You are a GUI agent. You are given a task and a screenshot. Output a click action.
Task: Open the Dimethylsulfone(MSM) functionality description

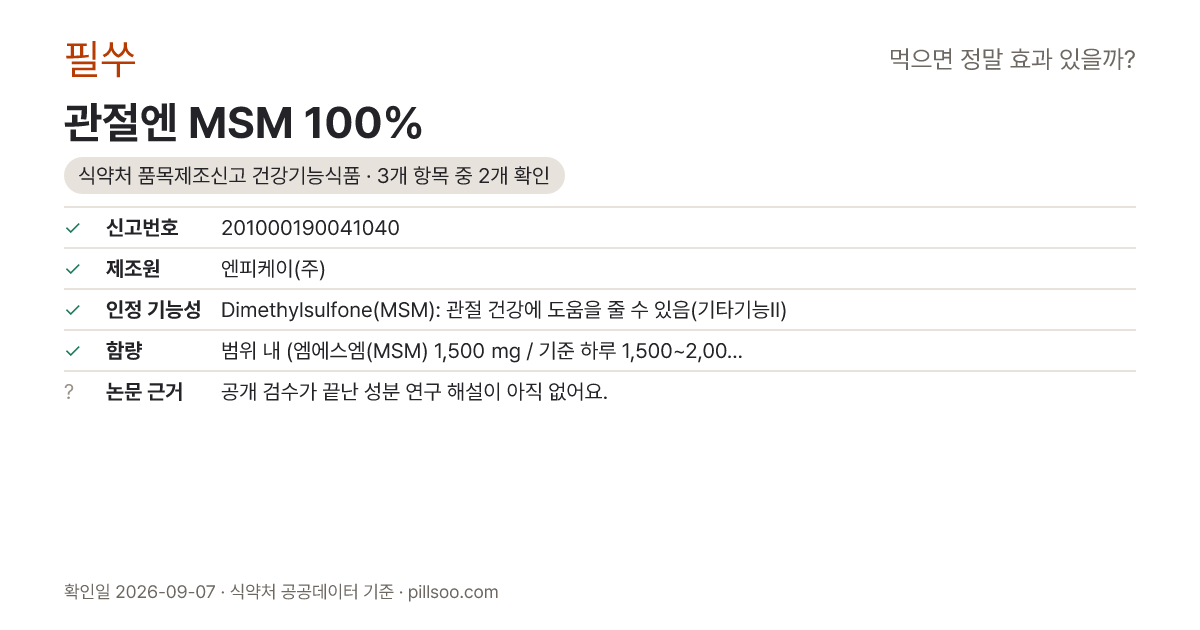[504, 310]
